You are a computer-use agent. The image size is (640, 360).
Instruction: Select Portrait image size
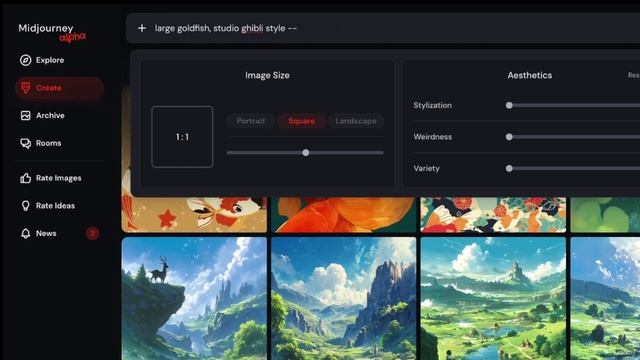250,121
